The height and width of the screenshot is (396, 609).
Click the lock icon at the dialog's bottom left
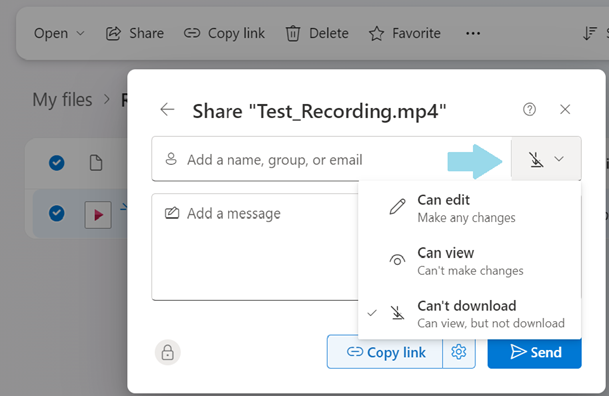tap(168, 353)
